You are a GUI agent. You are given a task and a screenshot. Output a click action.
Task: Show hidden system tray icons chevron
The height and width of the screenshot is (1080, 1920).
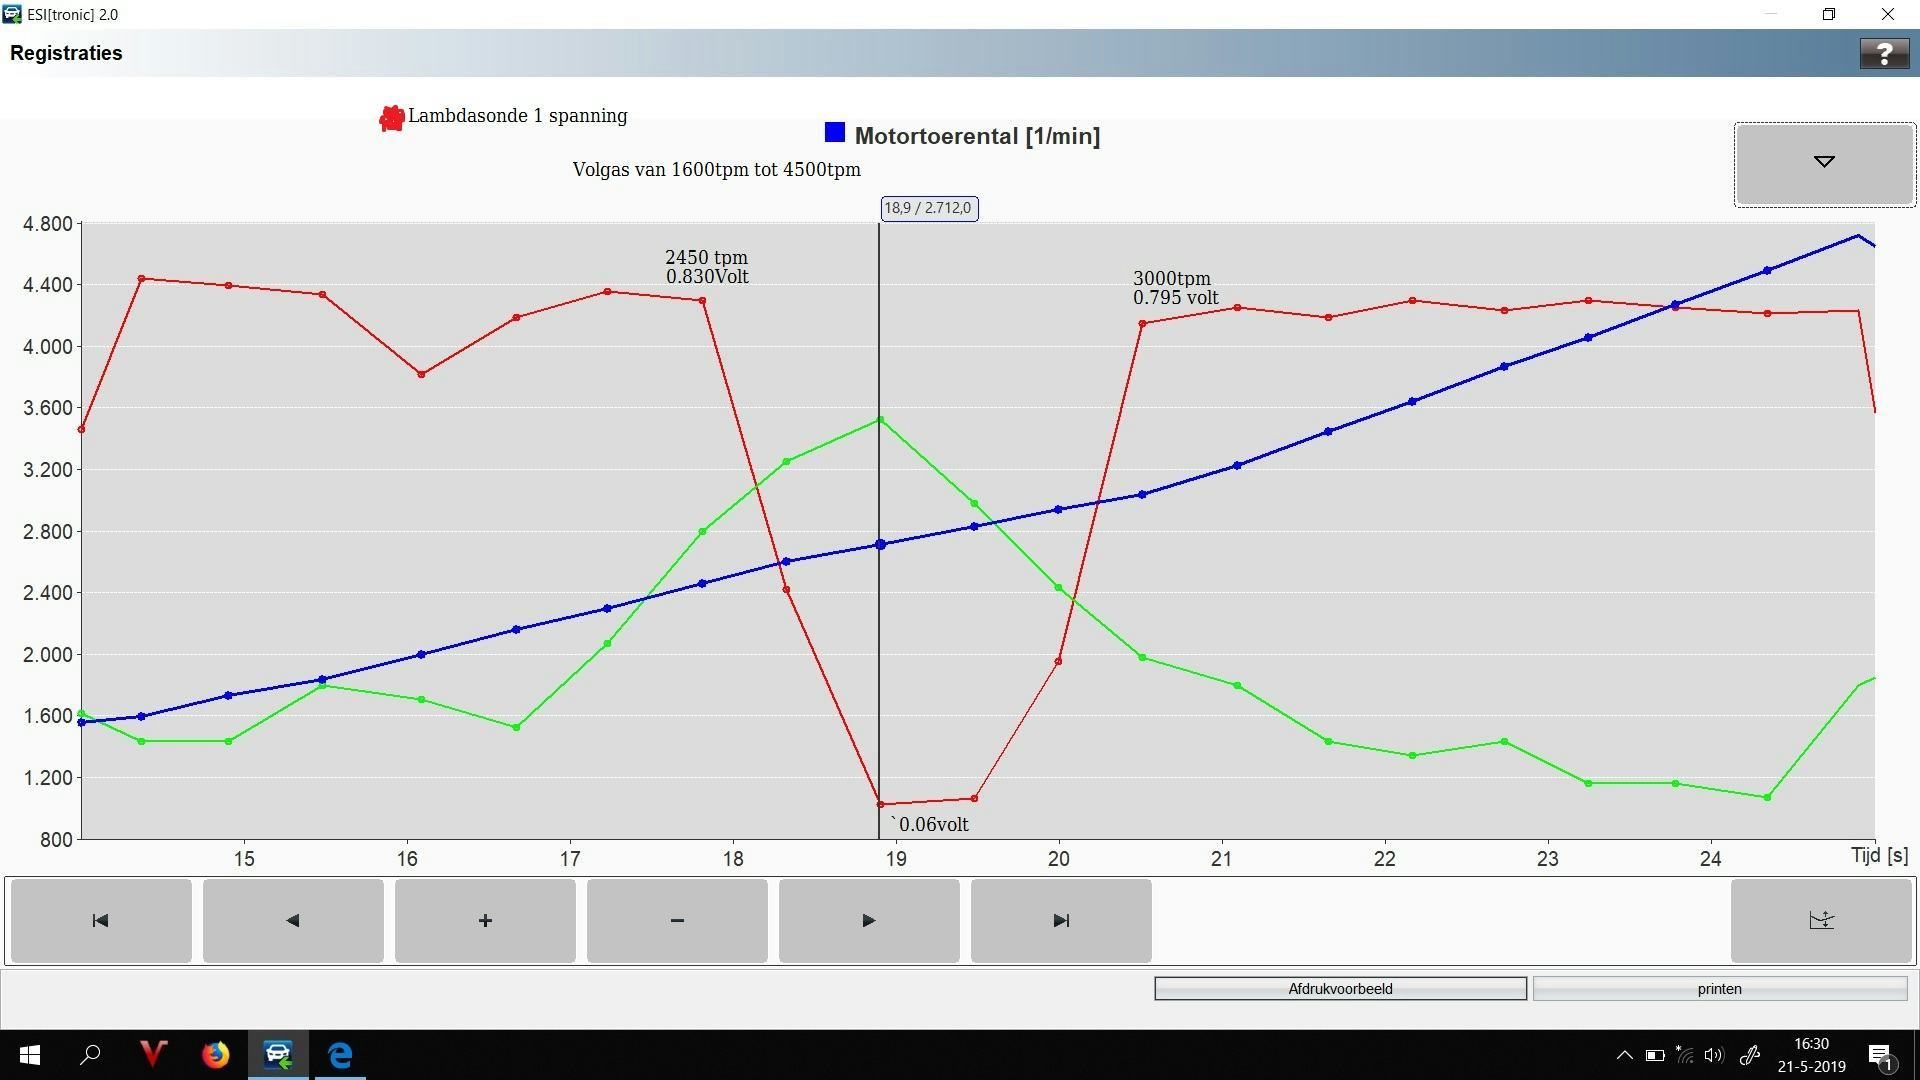click(x=1624, y=1056)
